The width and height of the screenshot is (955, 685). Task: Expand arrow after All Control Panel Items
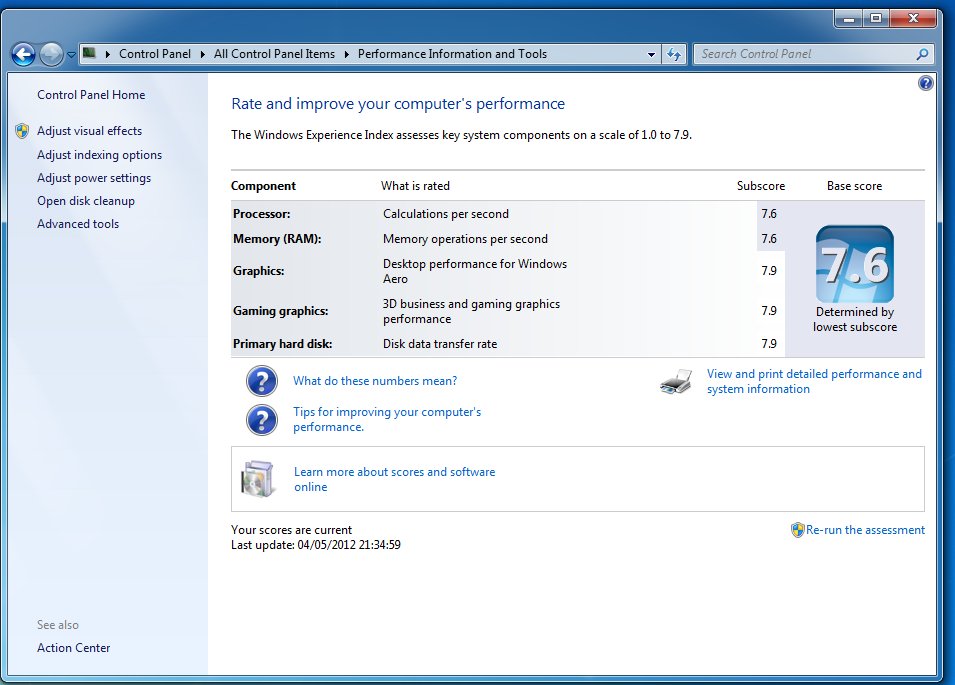[347, 54]
